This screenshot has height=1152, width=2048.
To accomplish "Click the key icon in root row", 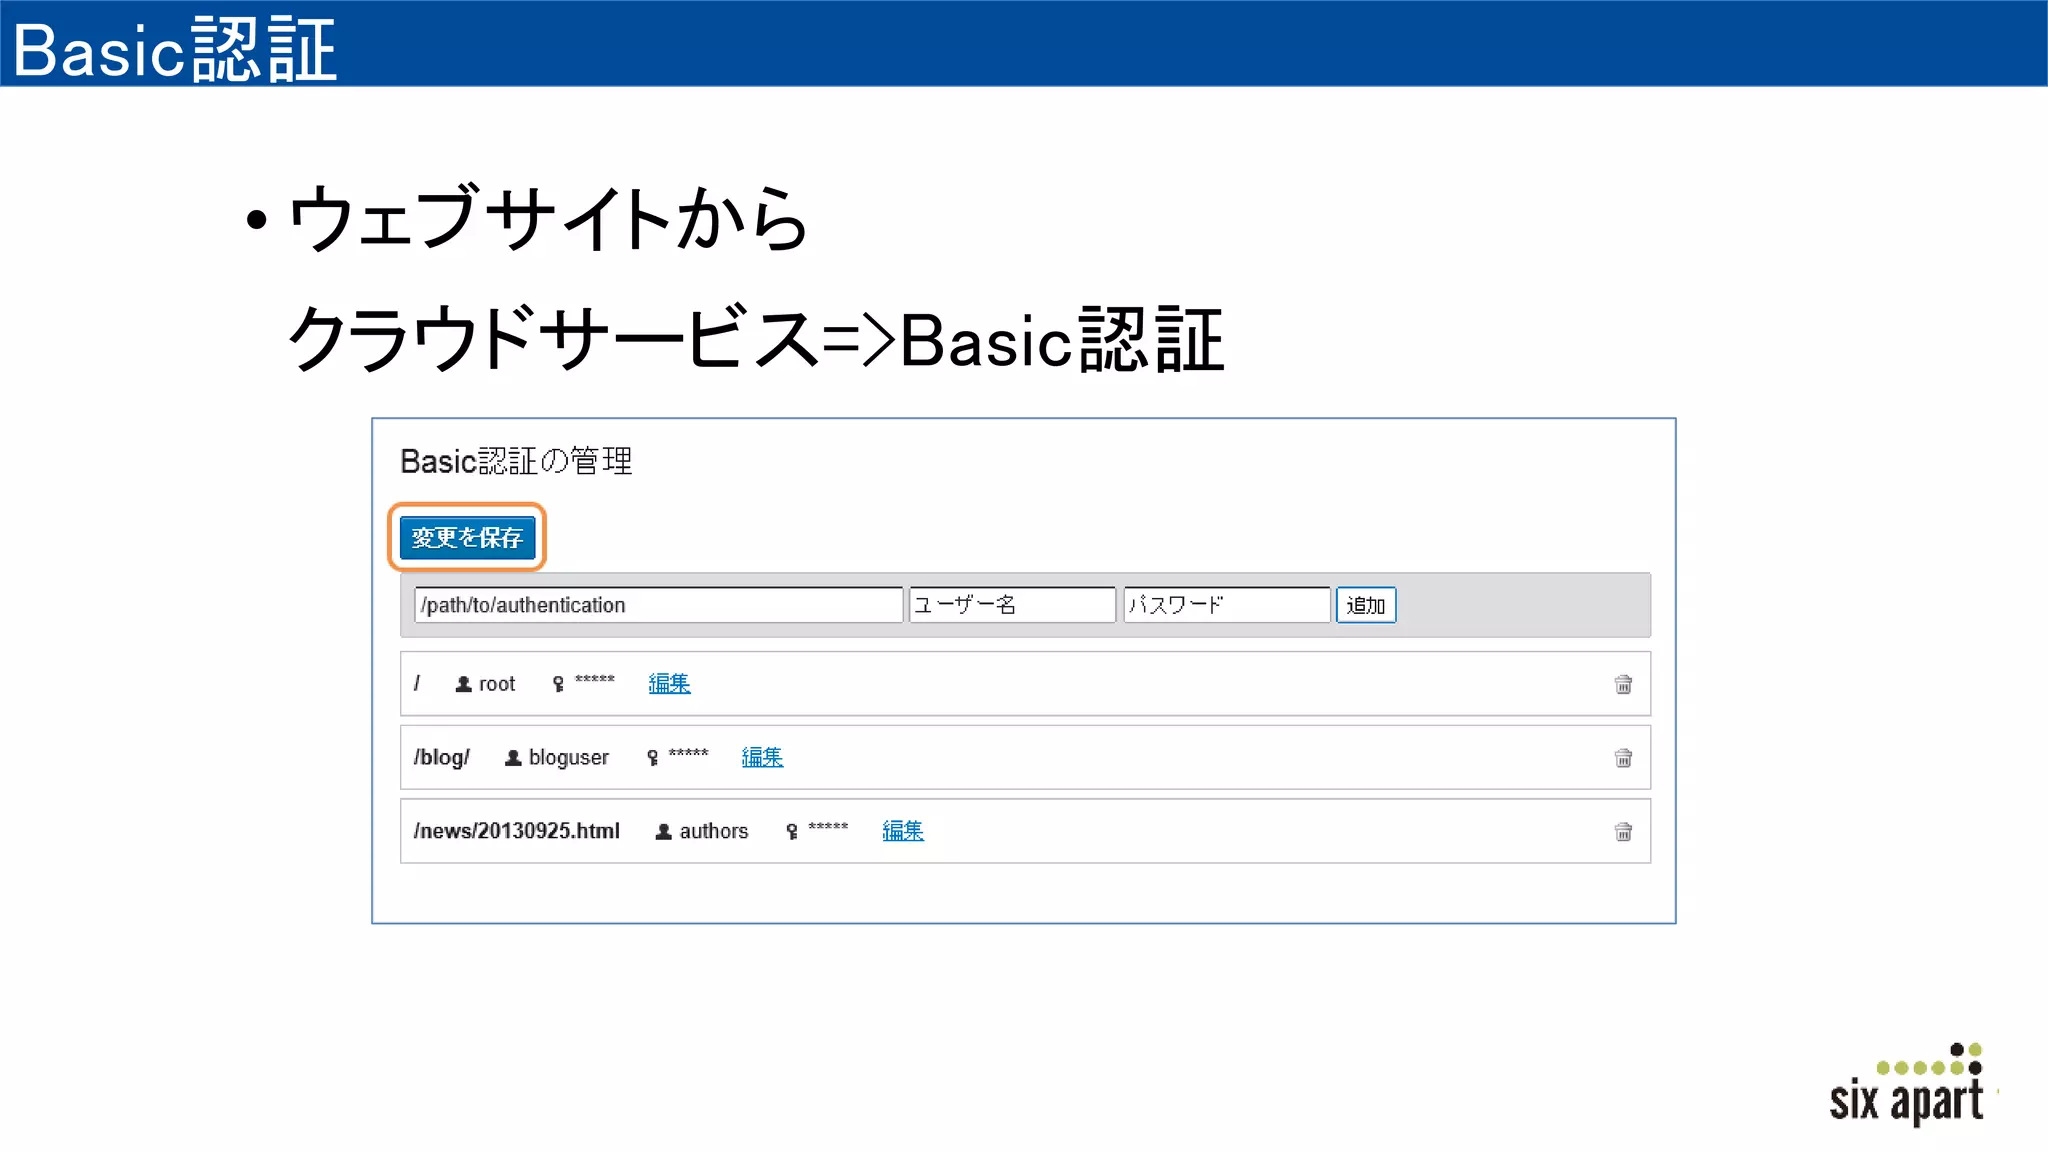I will click(558, 684).
